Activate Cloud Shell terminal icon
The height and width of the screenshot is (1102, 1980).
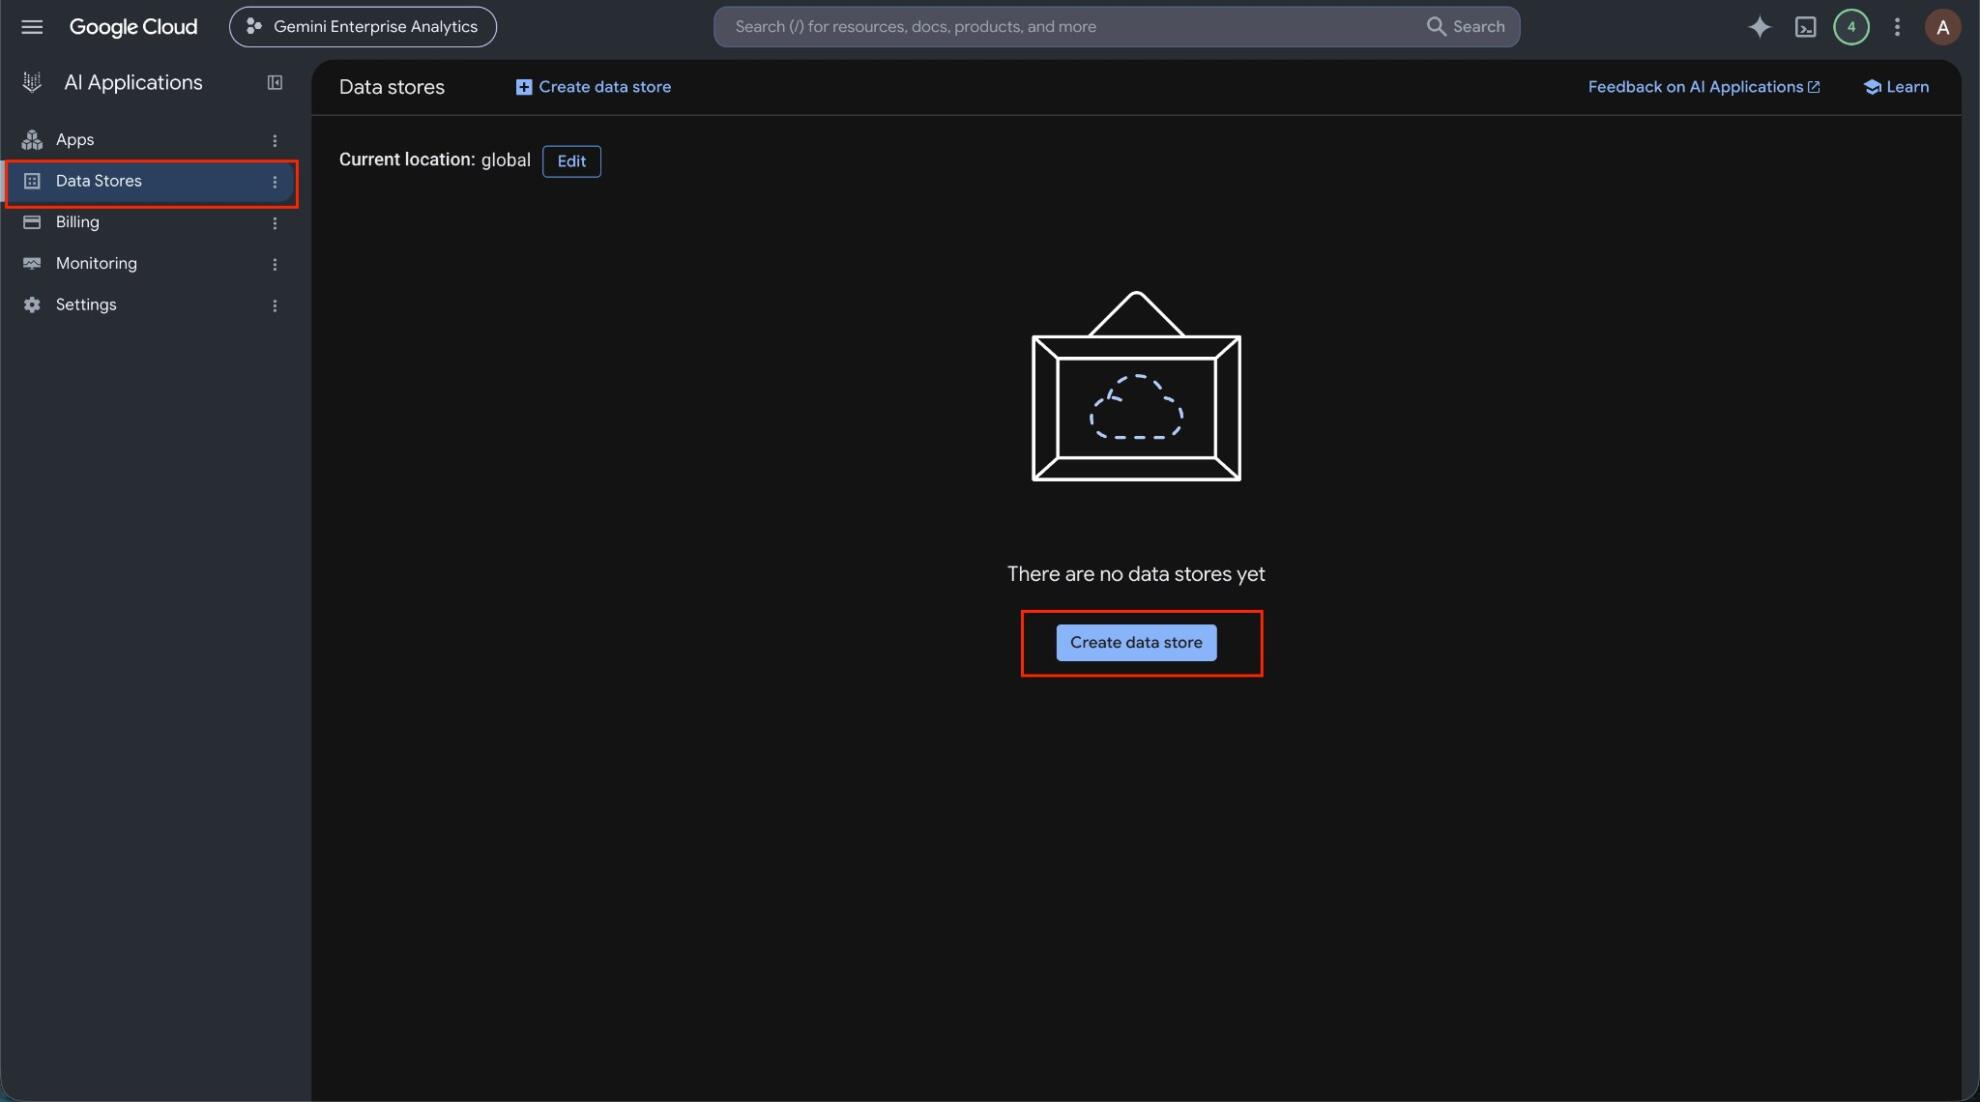click(x=1805, y=27)
